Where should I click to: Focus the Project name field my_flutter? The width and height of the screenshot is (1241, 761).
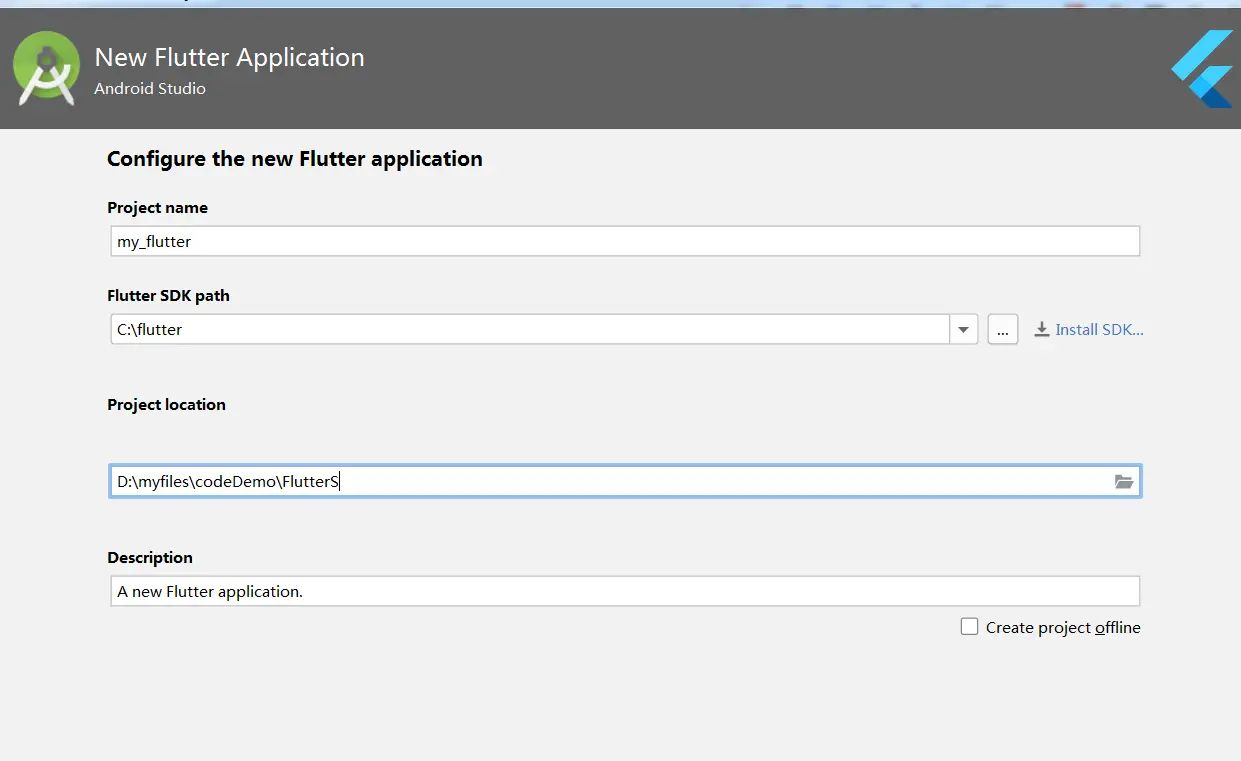(x=625, y=241)
